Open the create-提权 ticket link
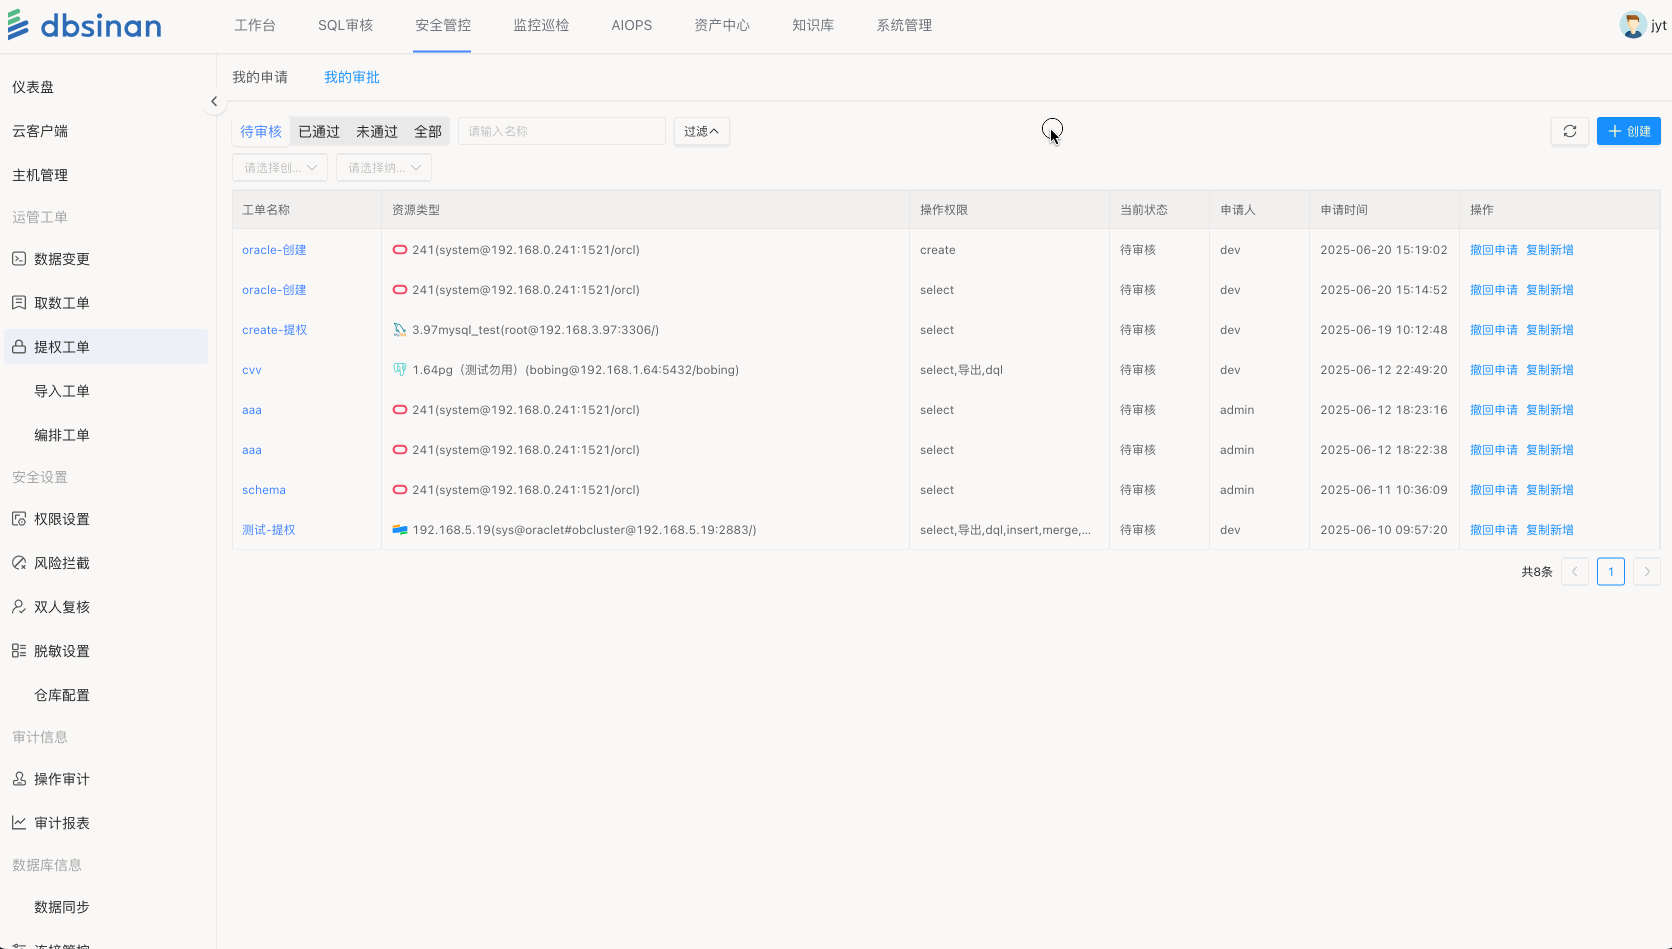 tap(274, 330)
